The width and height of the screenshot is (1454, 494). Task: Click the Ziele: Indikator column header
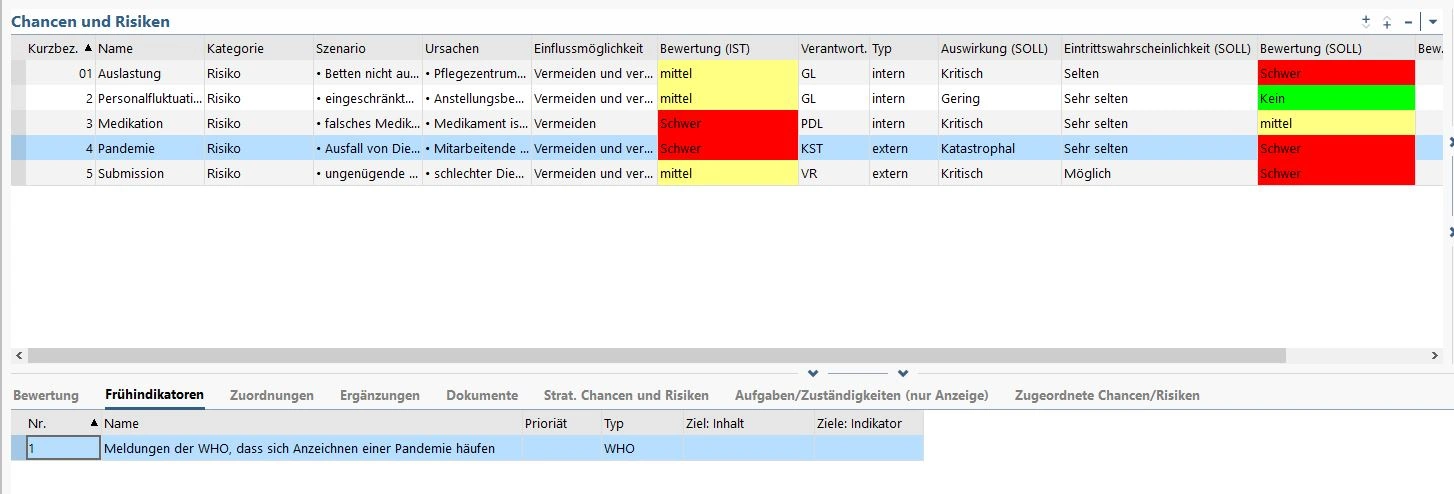(x=868, y=424)
